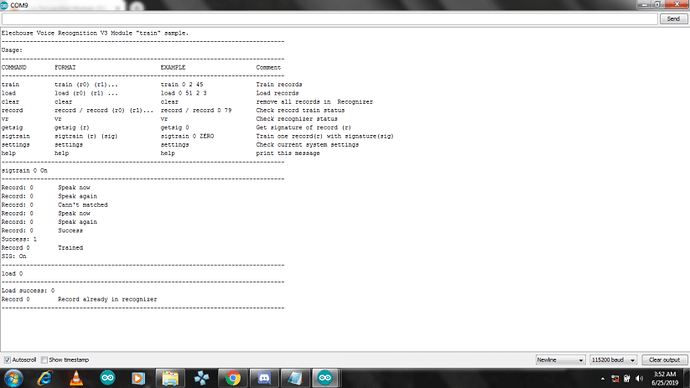Switch to the active Arduino serial monitor icon
Screen dimensions: 690x388
coord(325,378)
